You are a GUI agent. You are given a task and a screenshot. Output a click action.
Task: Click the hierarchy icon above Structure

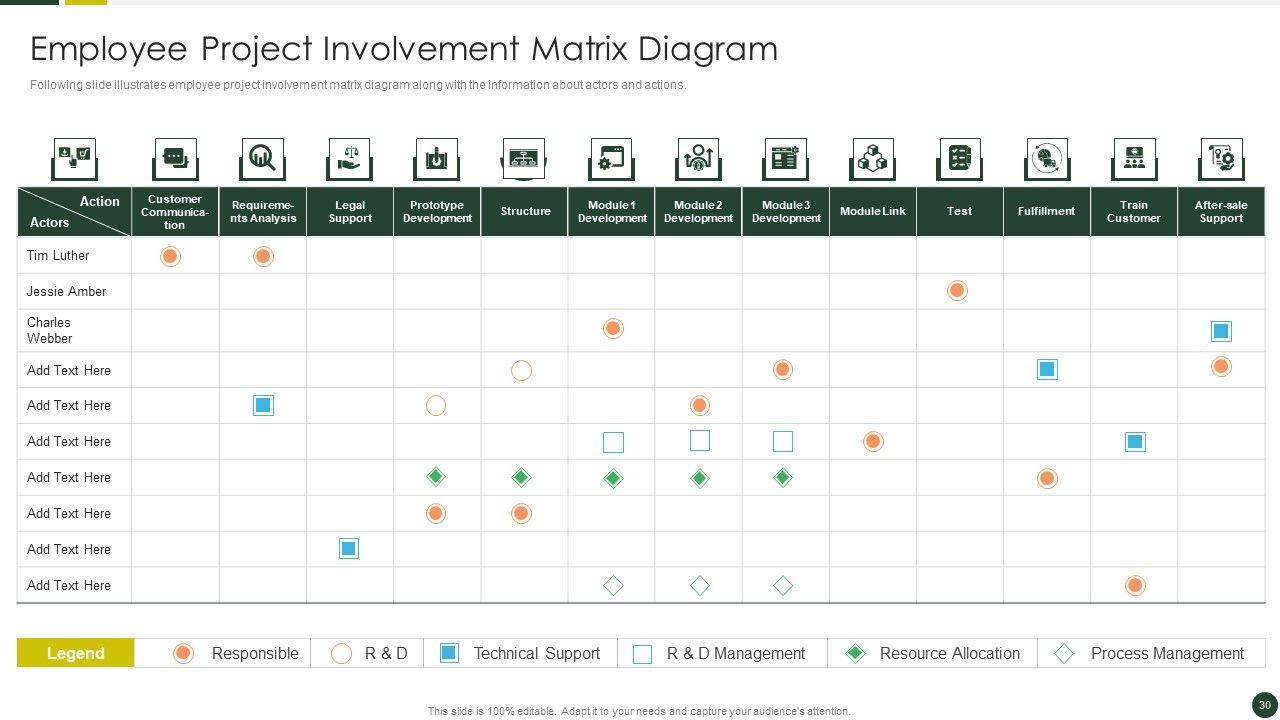coord(523,159)
